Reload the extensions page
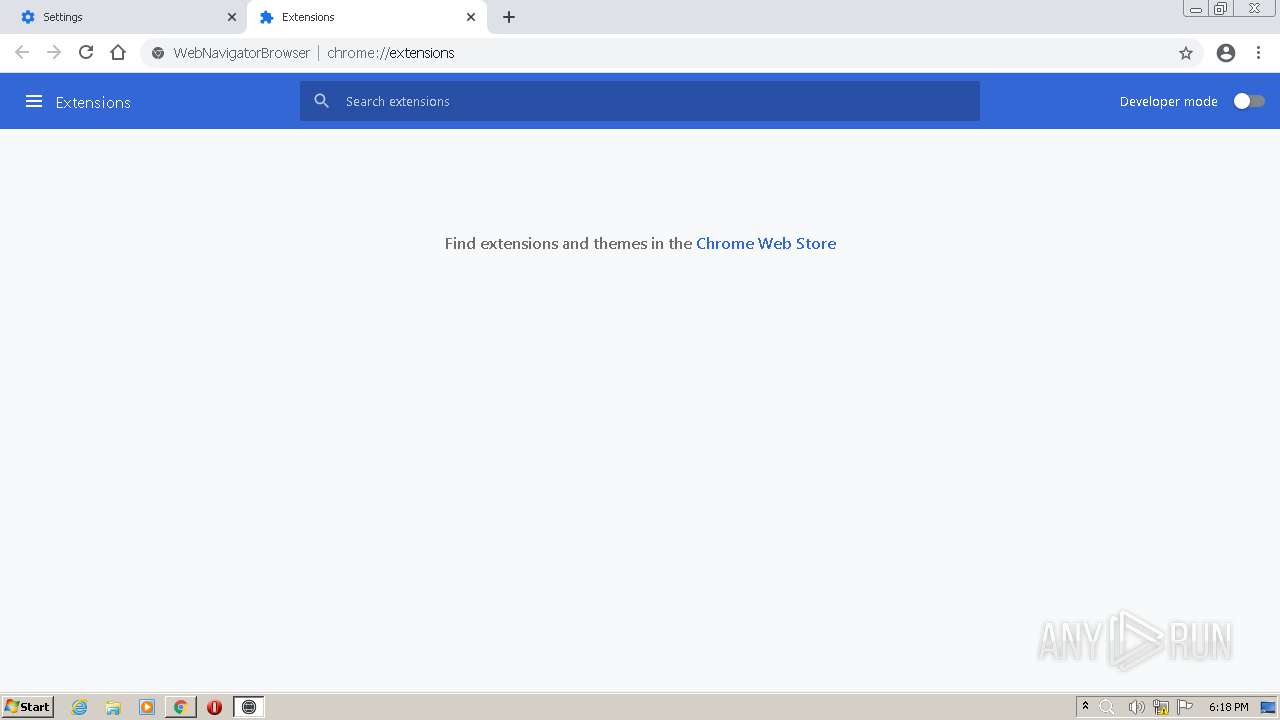This screenshot has width=1280, height=720. tap(86, 53)
